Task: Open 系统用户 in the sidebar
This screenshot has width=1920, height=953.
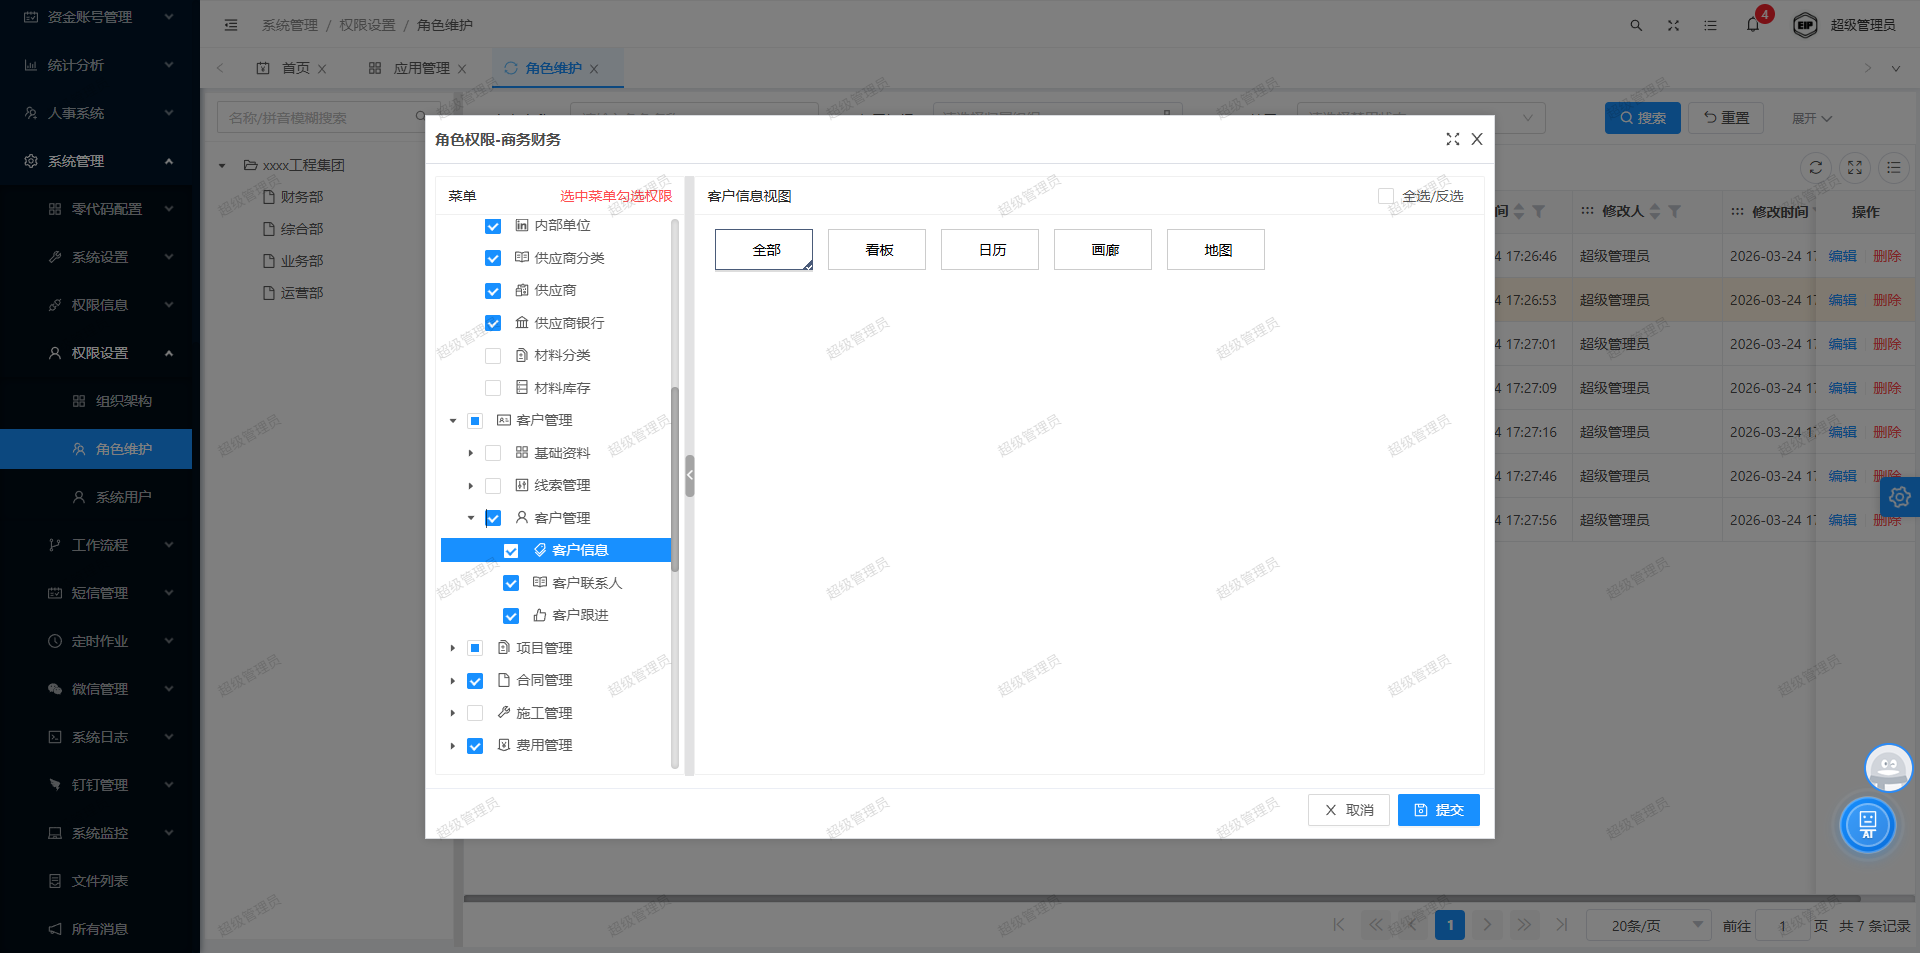Action: (x=98, y=497)
